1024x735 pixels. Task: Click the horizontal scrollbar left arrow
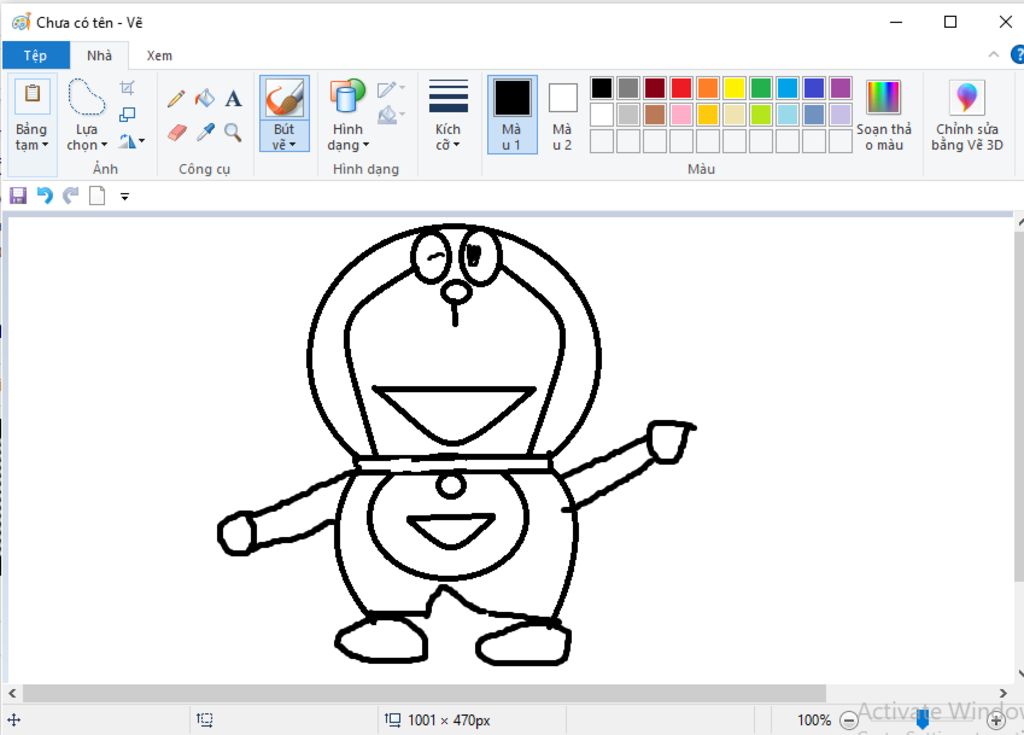[12, 693]
